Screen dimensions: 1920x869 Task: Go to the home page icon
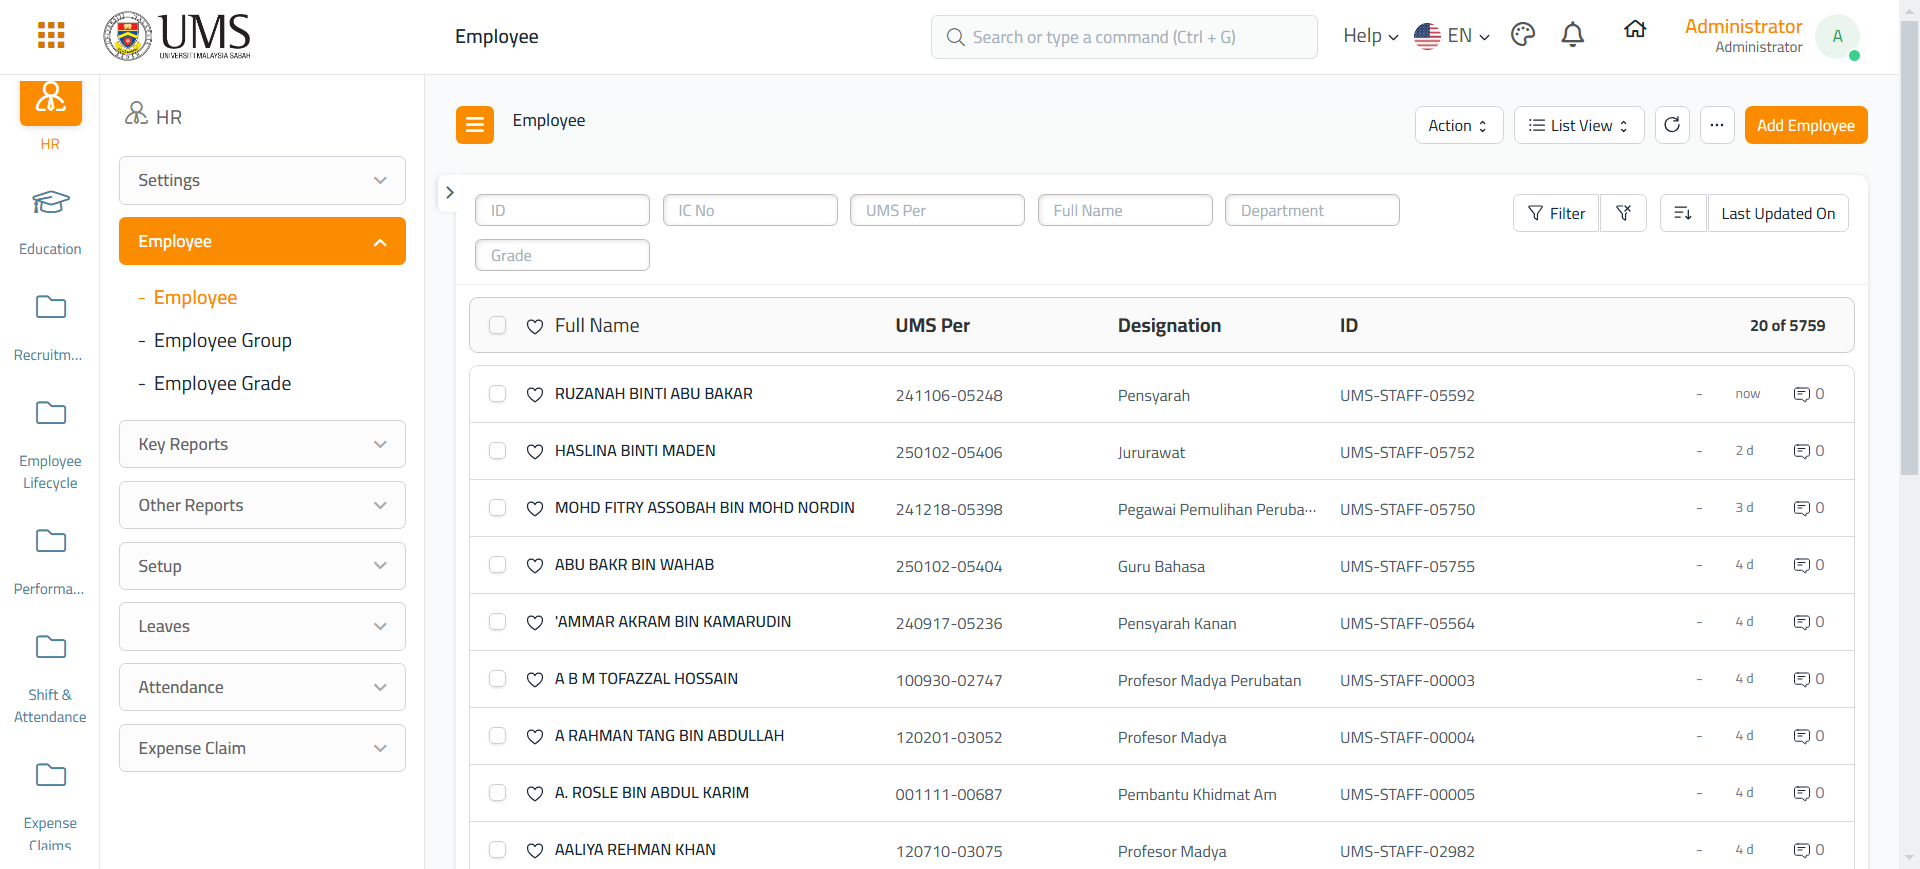click(1635, 30)
